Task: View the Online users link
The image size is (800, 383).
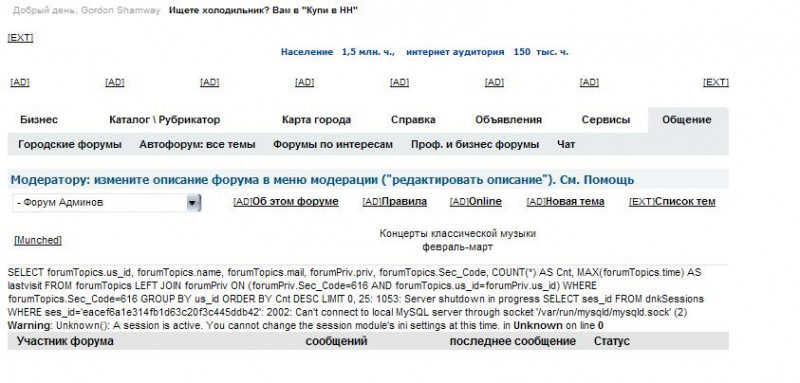Action: pyautogui.click(x=476, y=202)
